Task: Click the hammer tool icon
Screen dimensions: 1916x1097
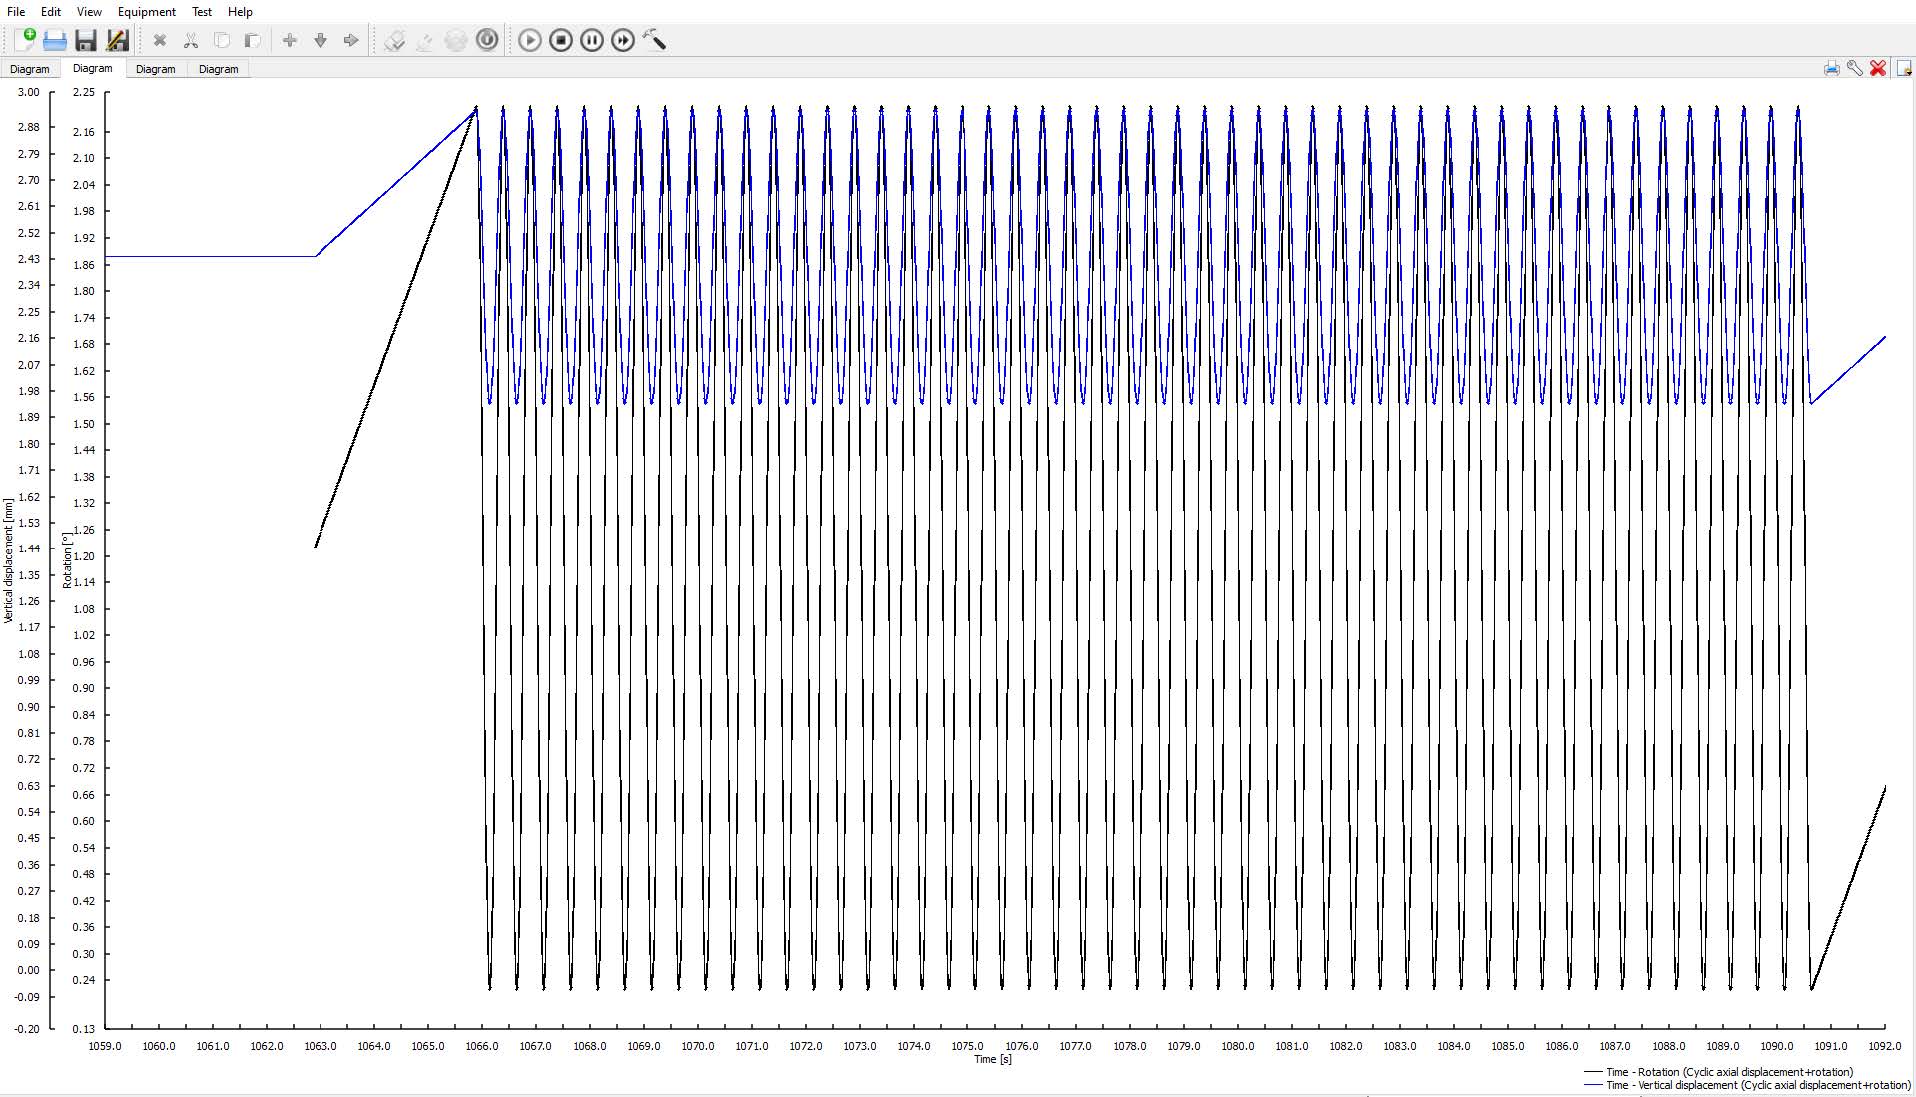Action: (x=655, y=40)
